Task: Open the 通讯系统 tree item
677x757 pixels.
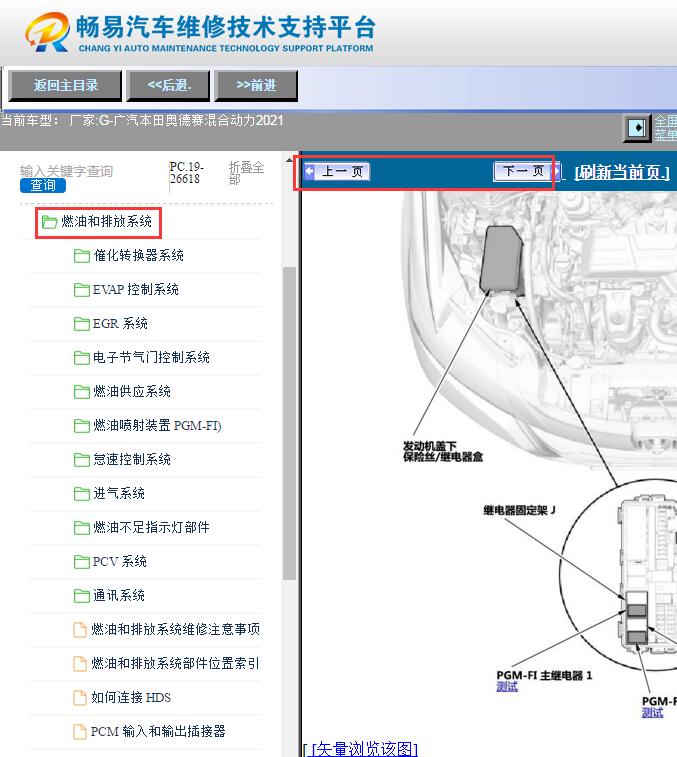Action: (x=119, y=596)
